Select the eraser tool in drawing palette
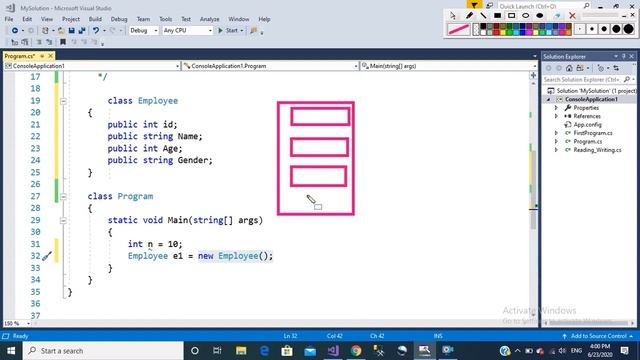 557,16
